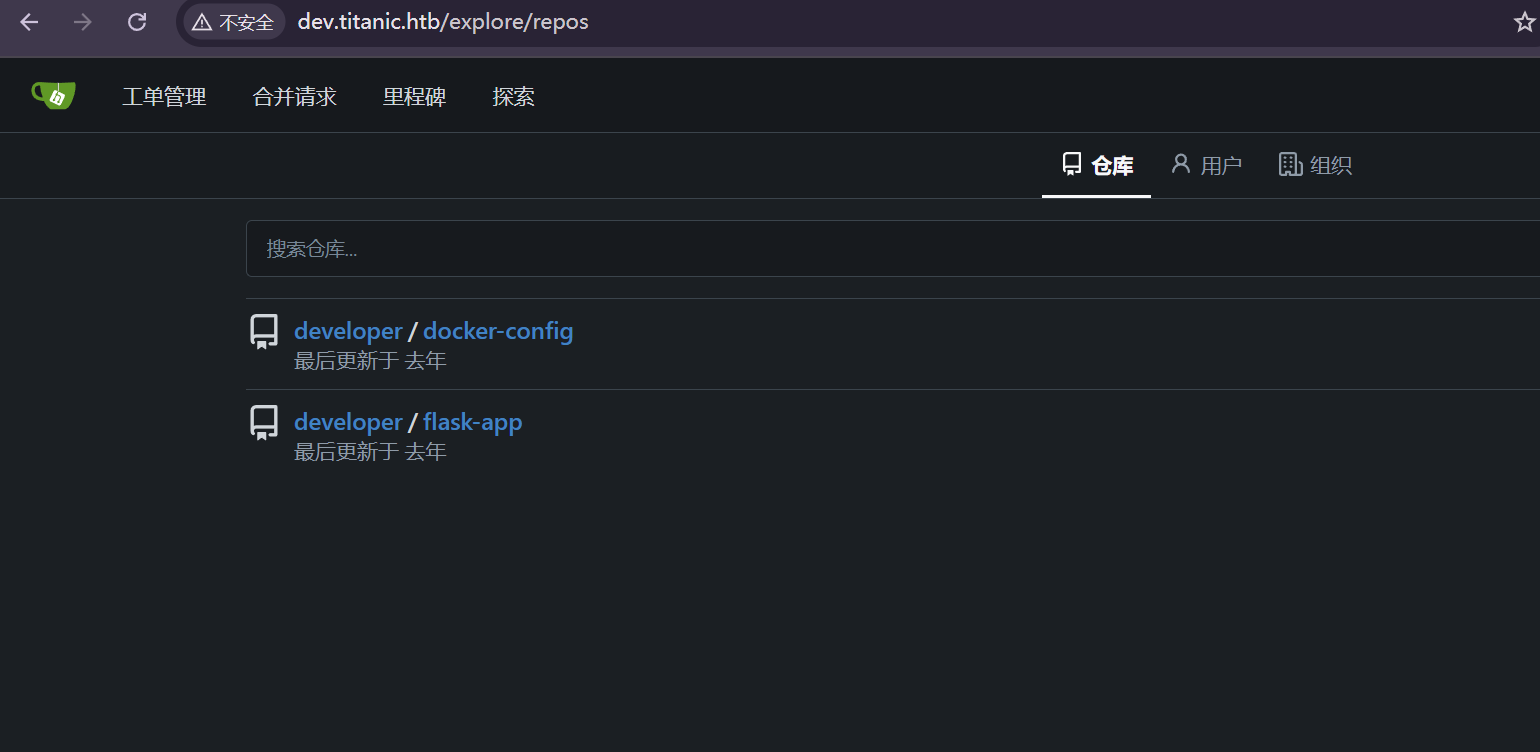Open the 合并请求 menu item

coord(295,97)
